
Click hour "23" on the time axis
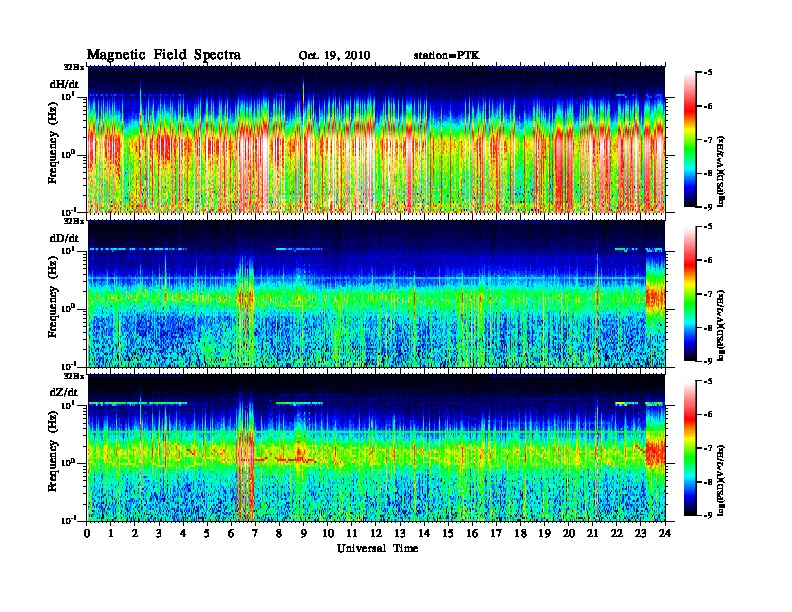[x=641, y=533]
